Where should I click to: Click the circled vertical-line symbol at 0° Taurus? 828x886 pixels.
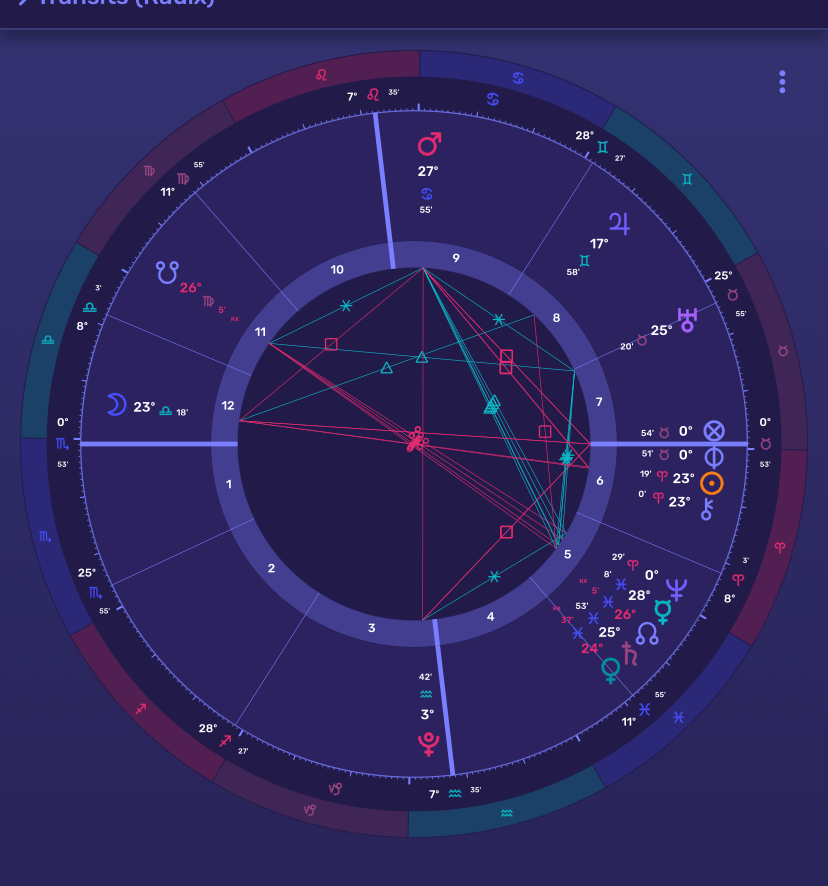tap(714, 457)
